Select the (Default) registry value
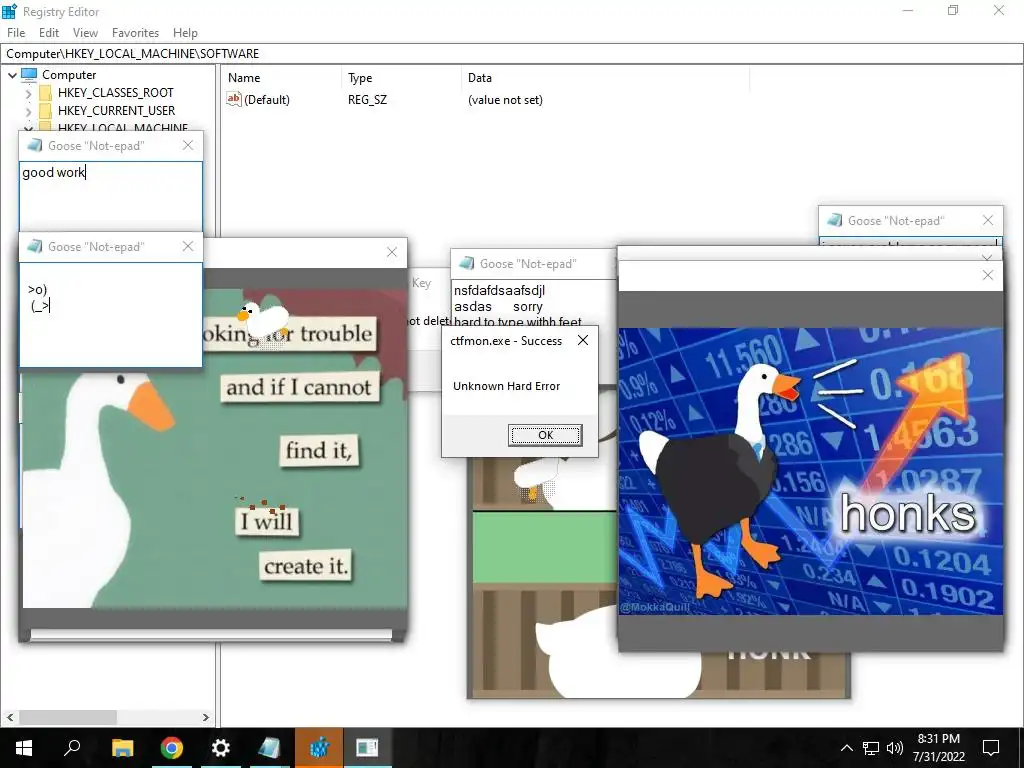The image size is (1024, 768). tap(266, 100)
